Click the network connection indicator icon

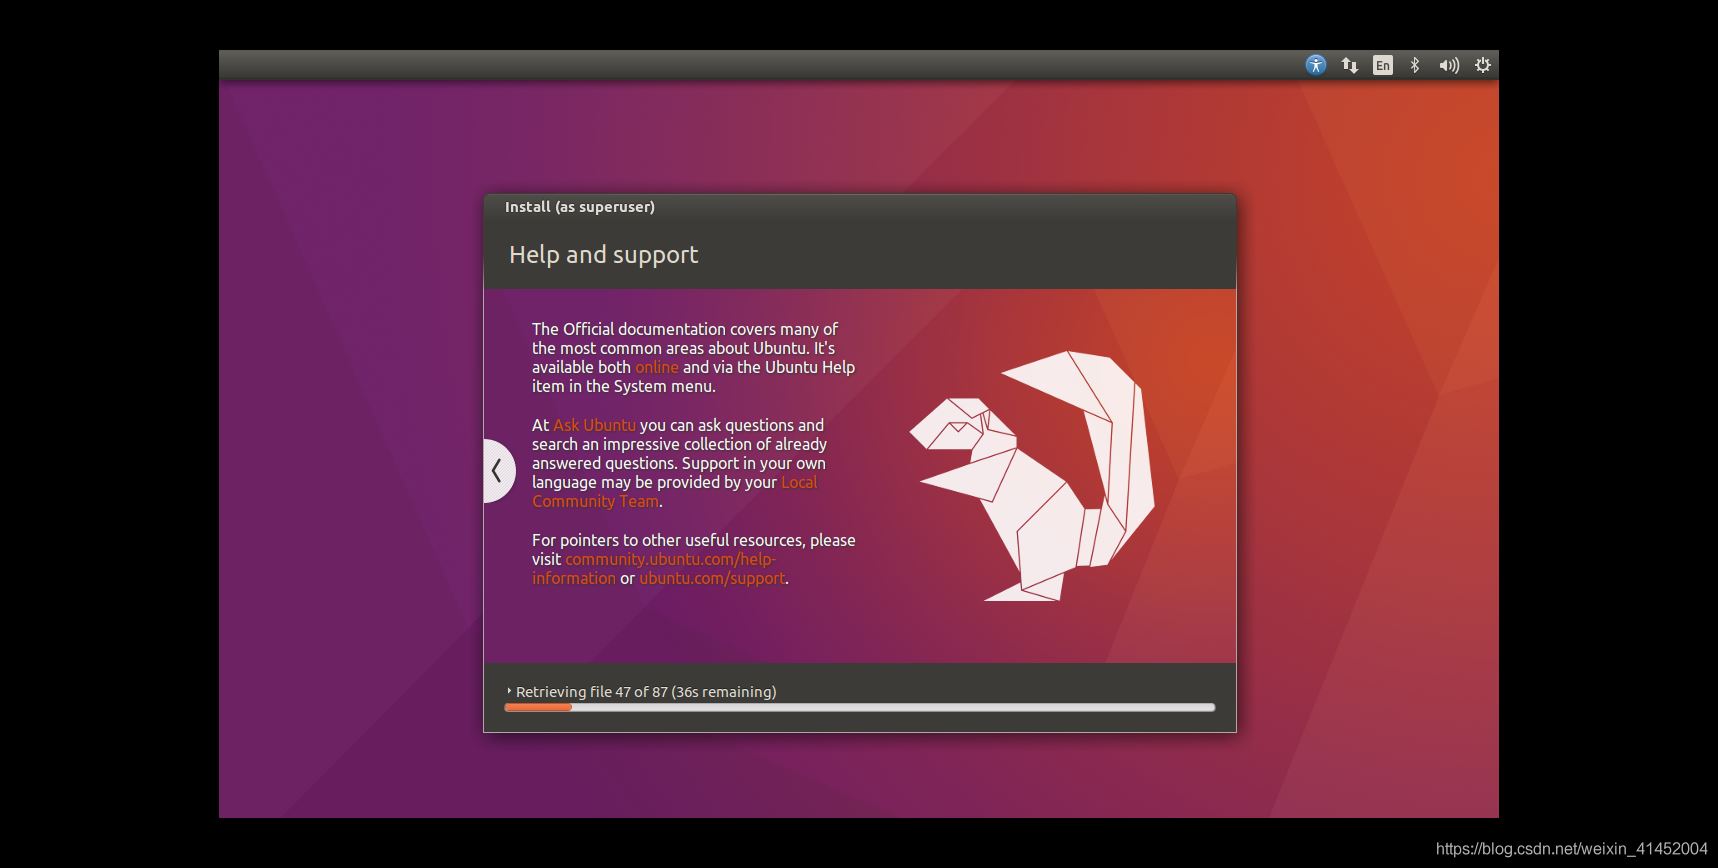click(1349, 65)
